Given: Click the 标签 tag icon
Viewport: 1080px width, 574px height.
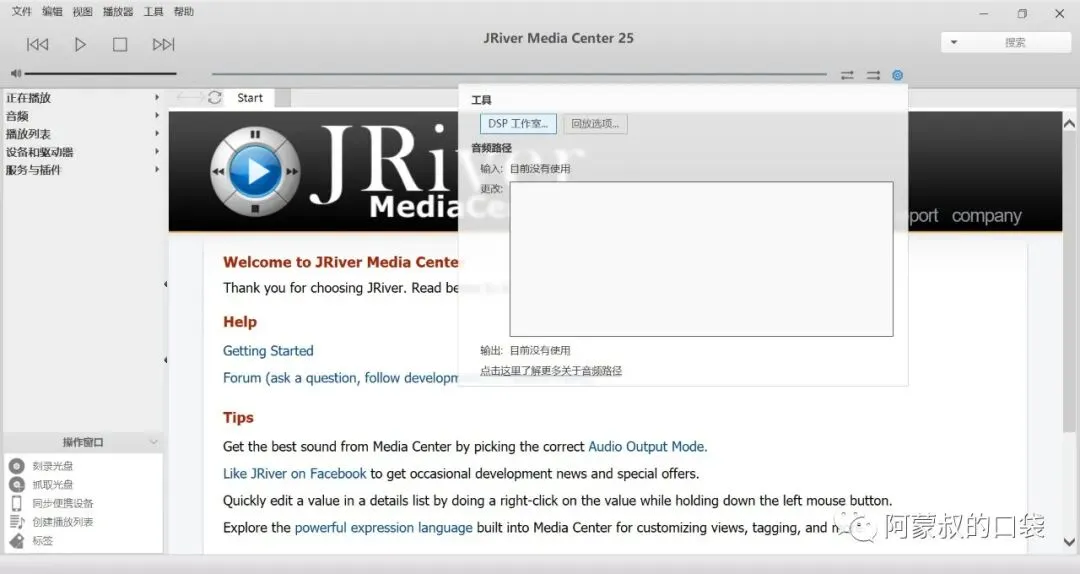Looking at the screenshot, I should coord(17,541).
